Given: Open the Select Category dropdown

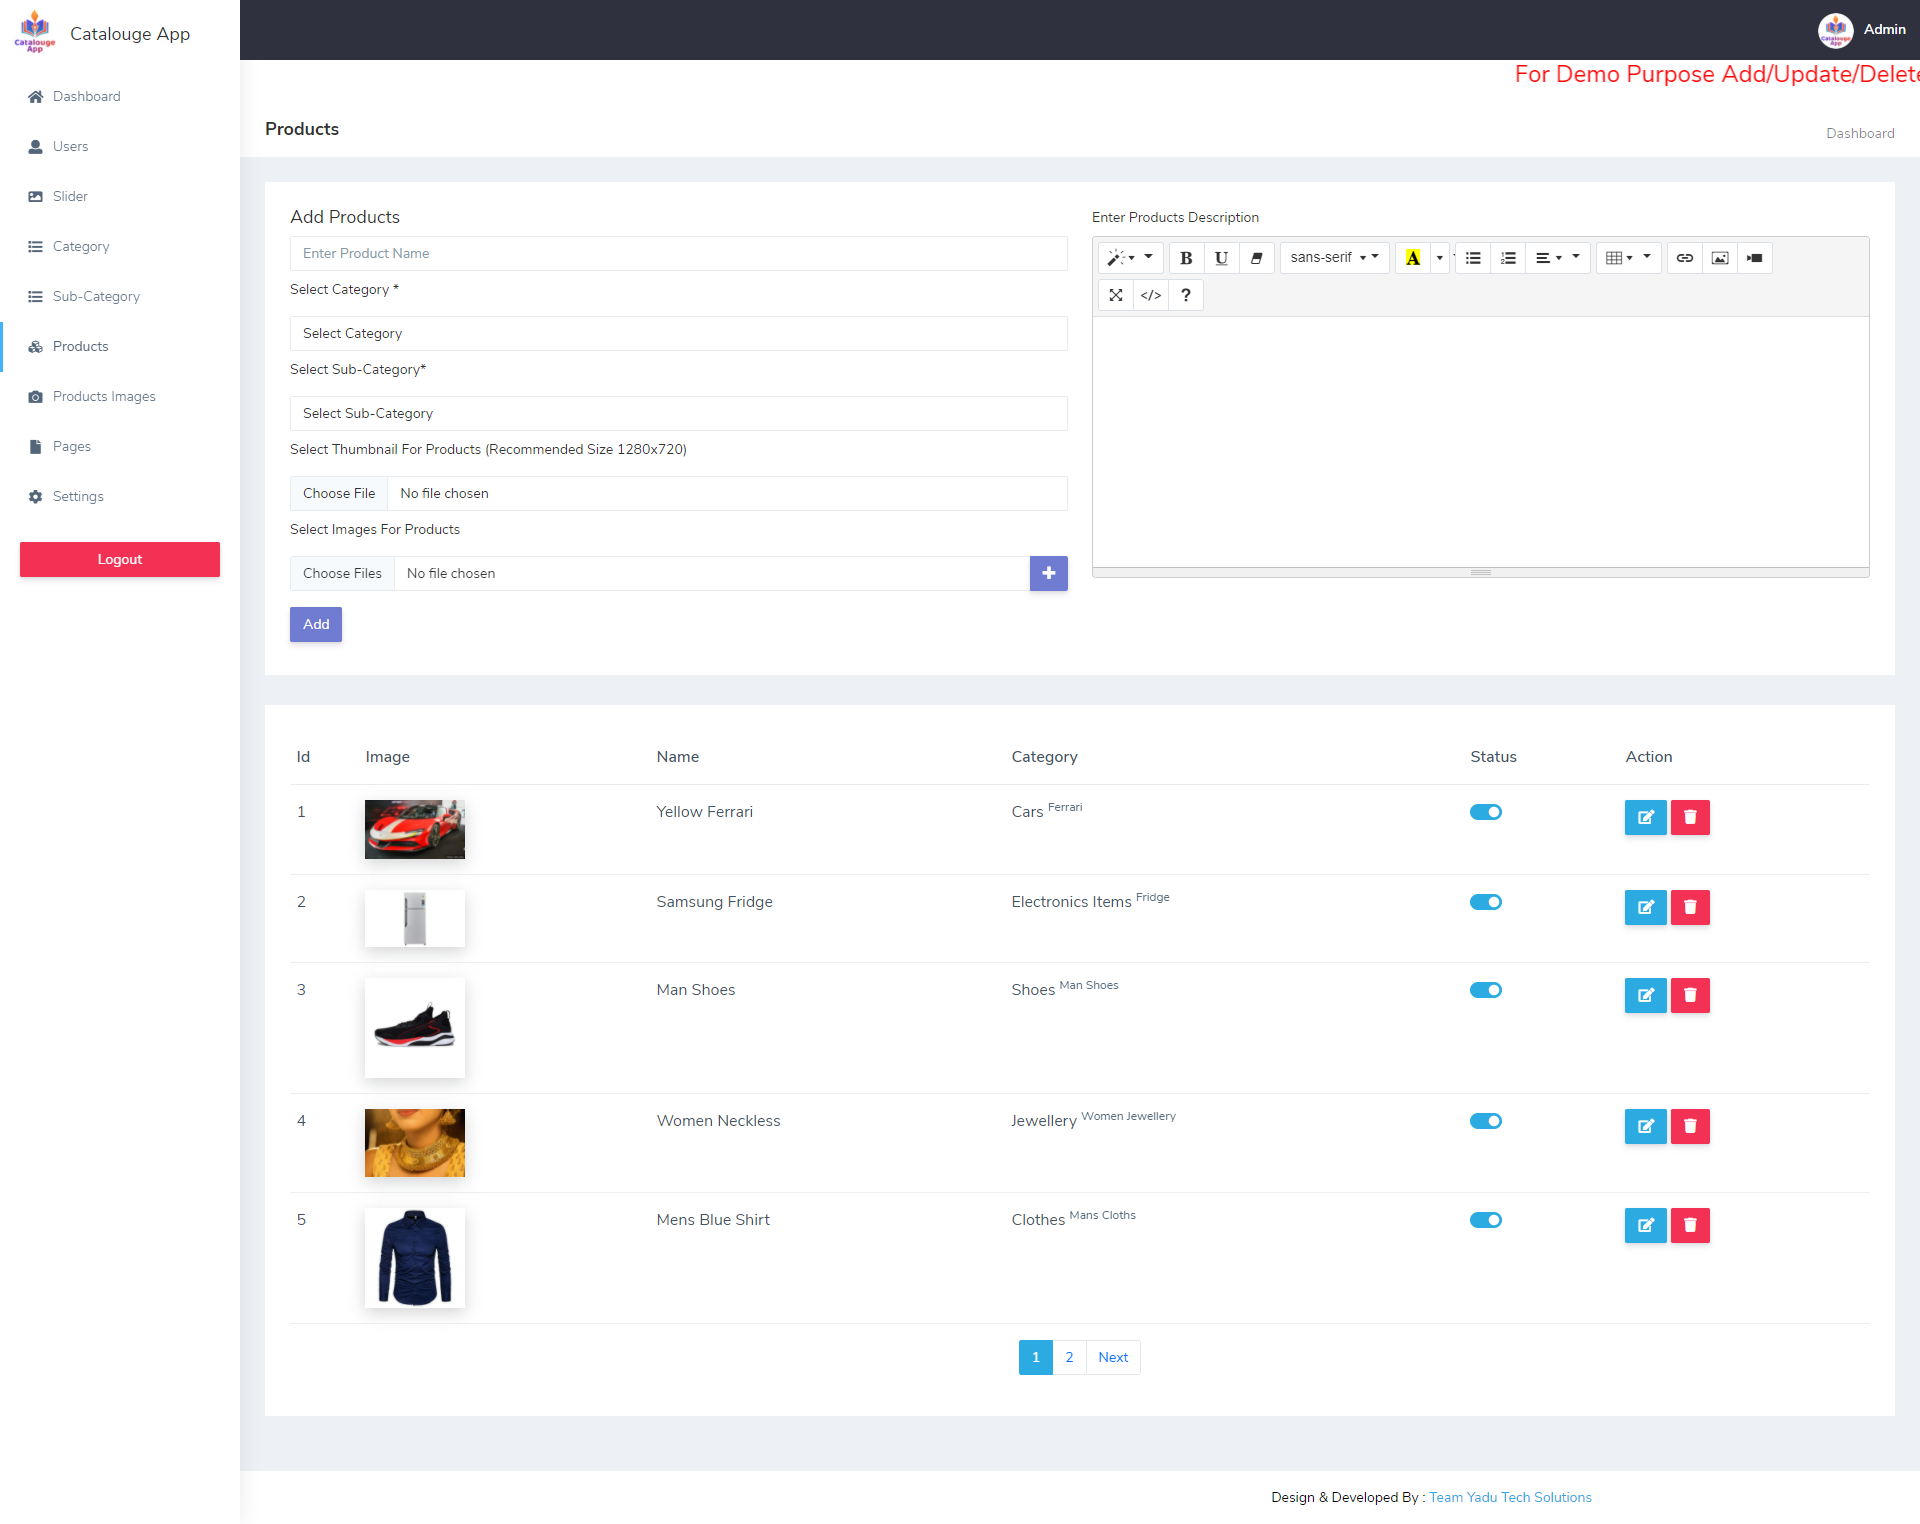Looking at the screenshot, I should click(x=678, y=333).
